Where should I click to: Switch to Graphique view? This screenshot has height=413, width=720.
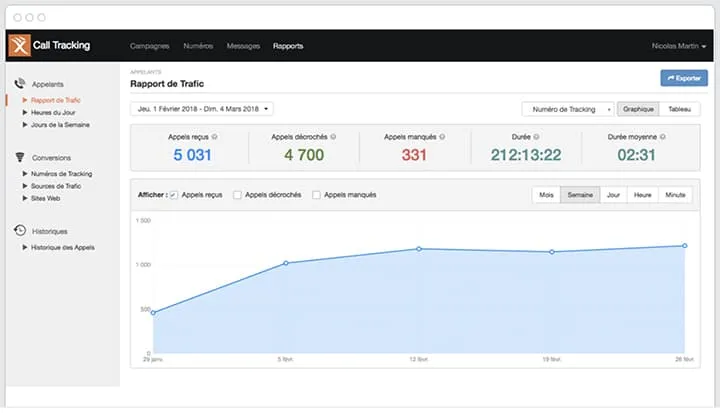[x=638, y=109]
